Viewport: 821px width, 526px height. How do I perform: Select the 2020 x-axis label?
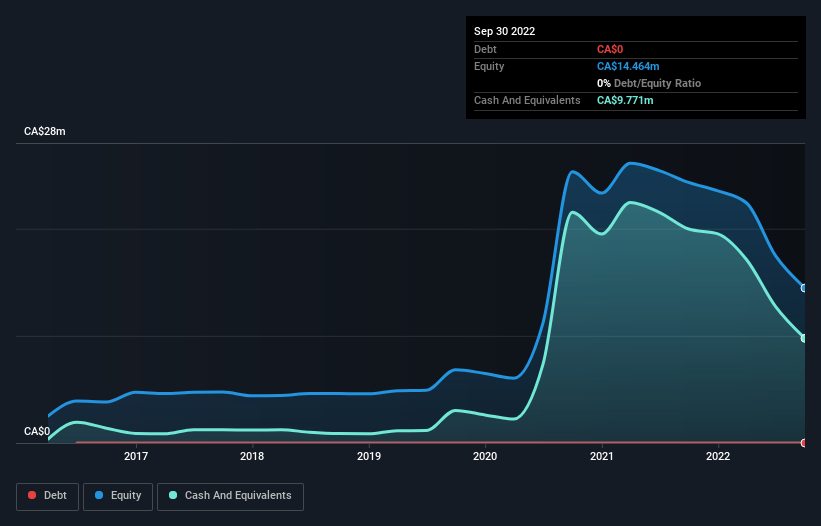485,456
